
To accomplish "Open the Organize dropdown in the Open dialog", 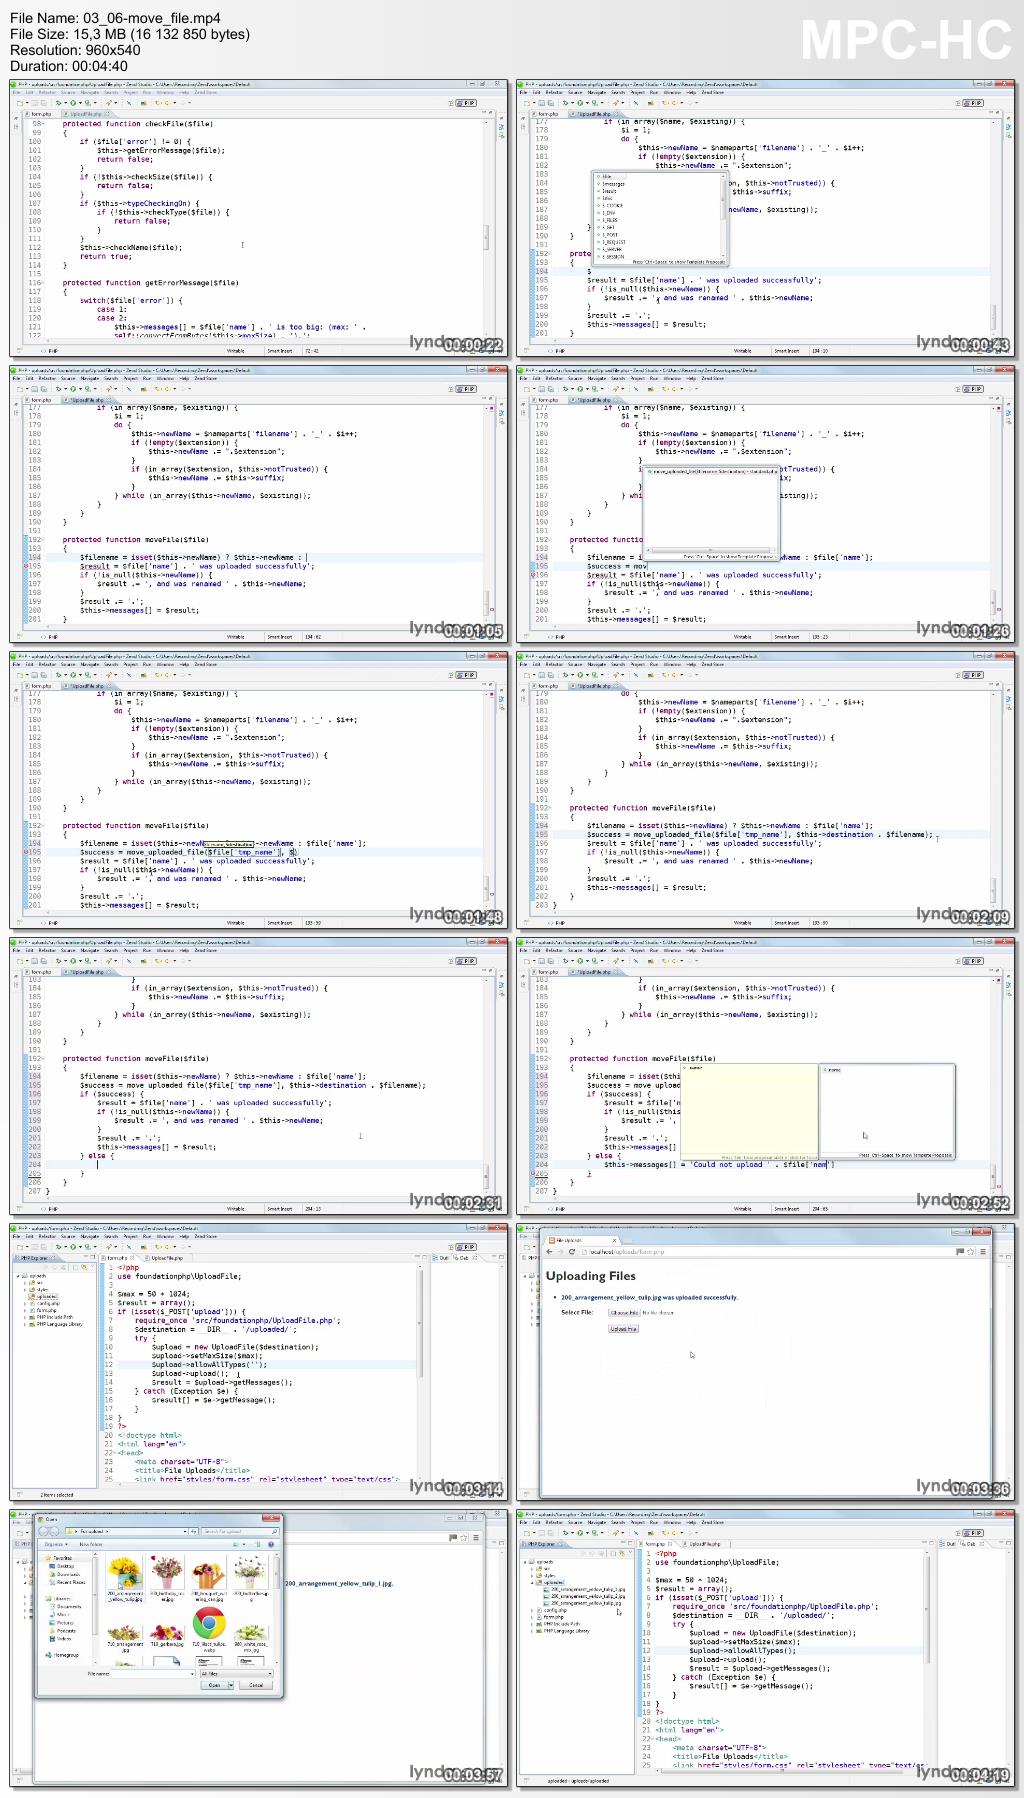I will click(x=56, y=1544).
